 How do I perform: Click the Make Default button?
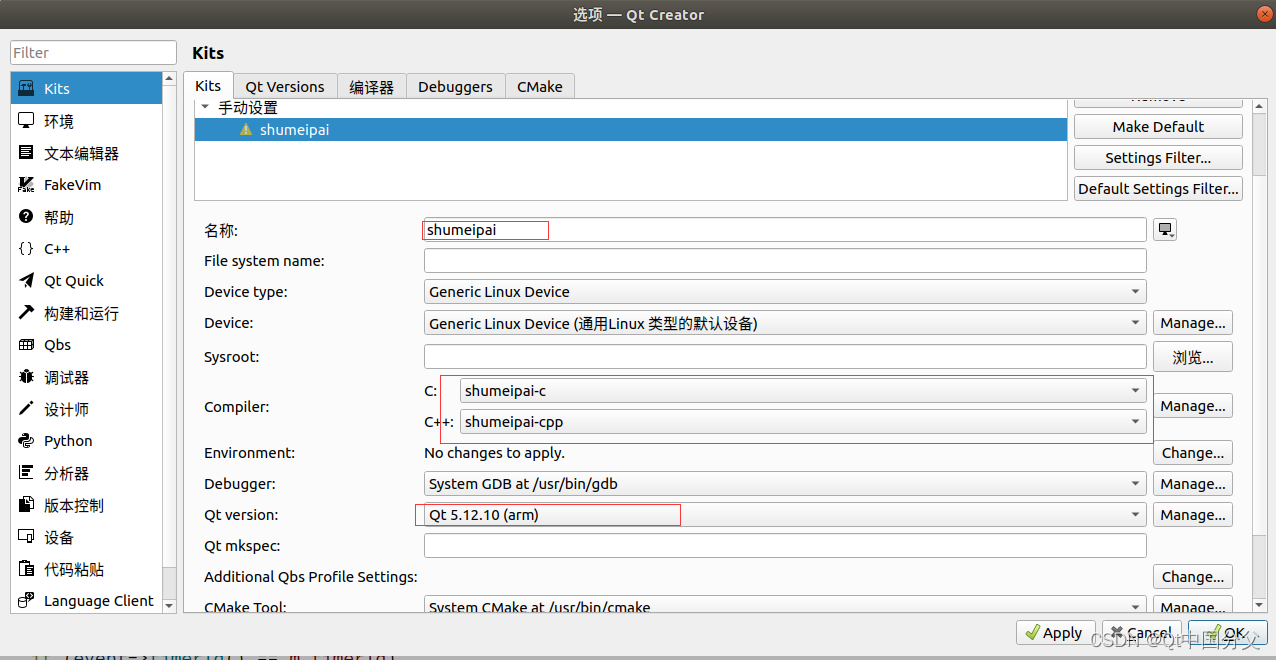click(1157, 126)
